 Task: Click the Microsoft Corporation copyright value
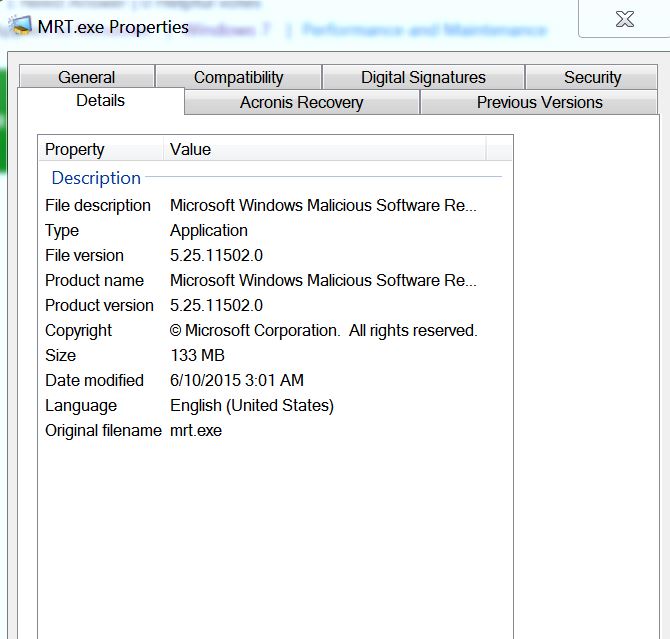pos(323,330)
